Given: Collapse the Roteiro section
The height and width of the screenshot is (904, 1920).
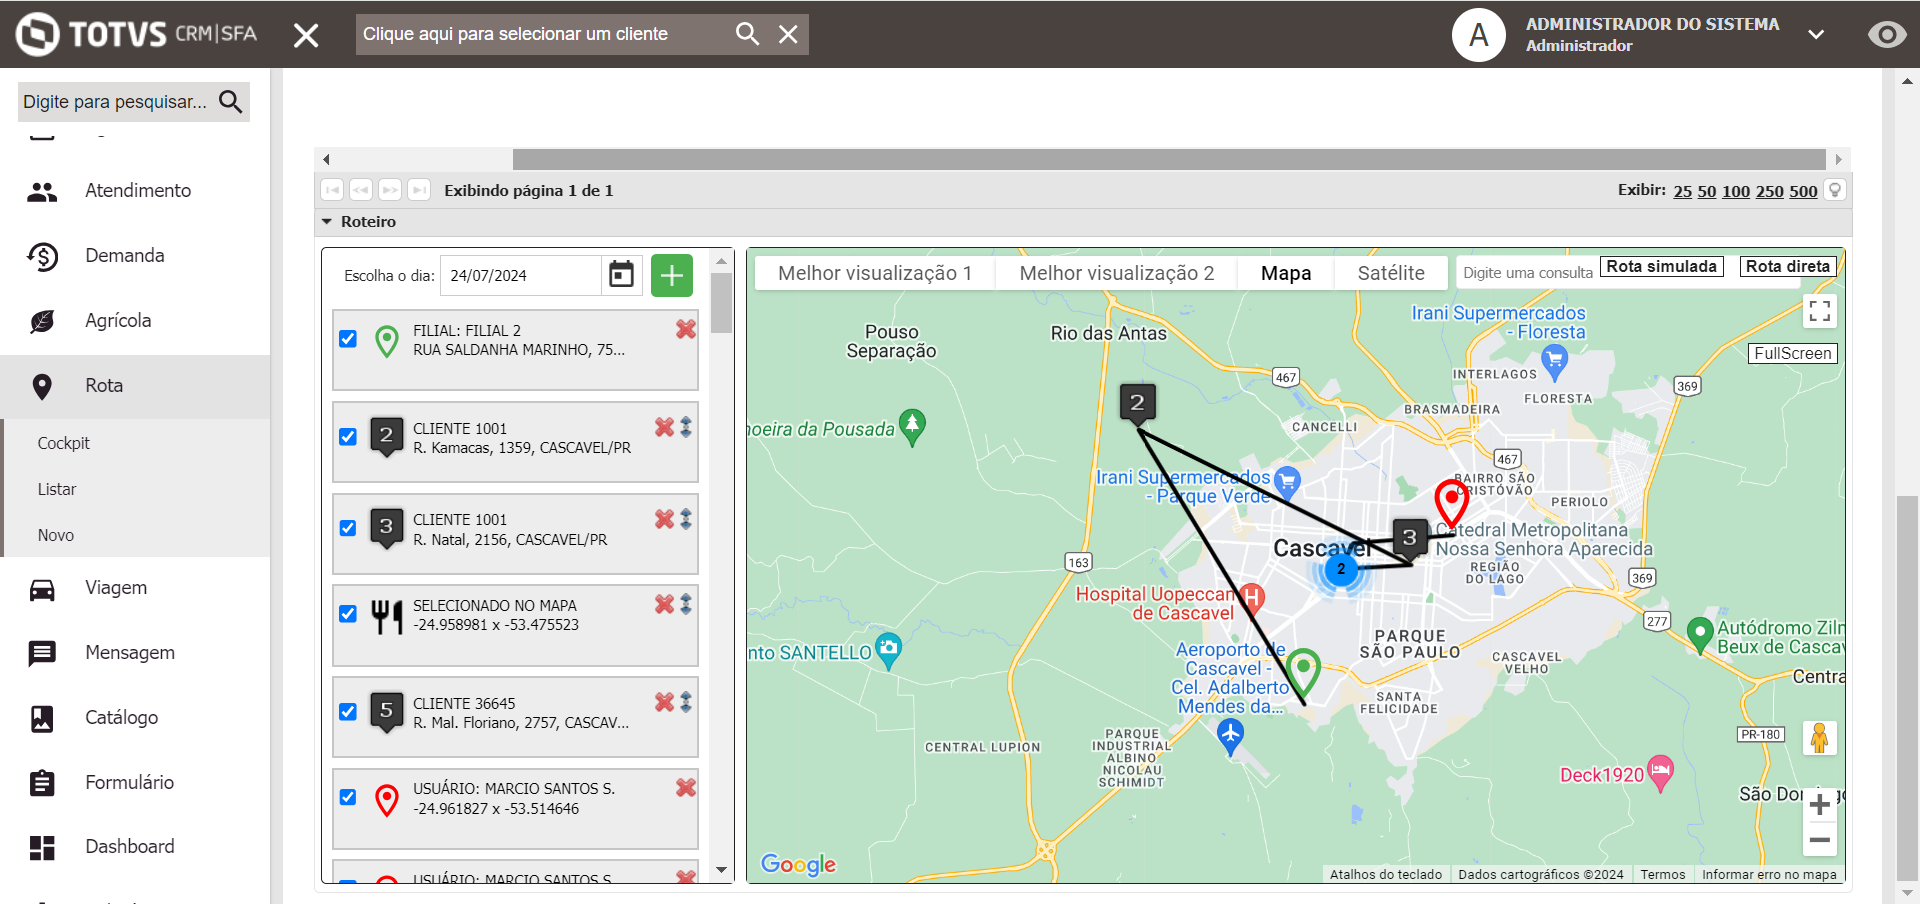Looking at the screenshot, I should 327,222.
